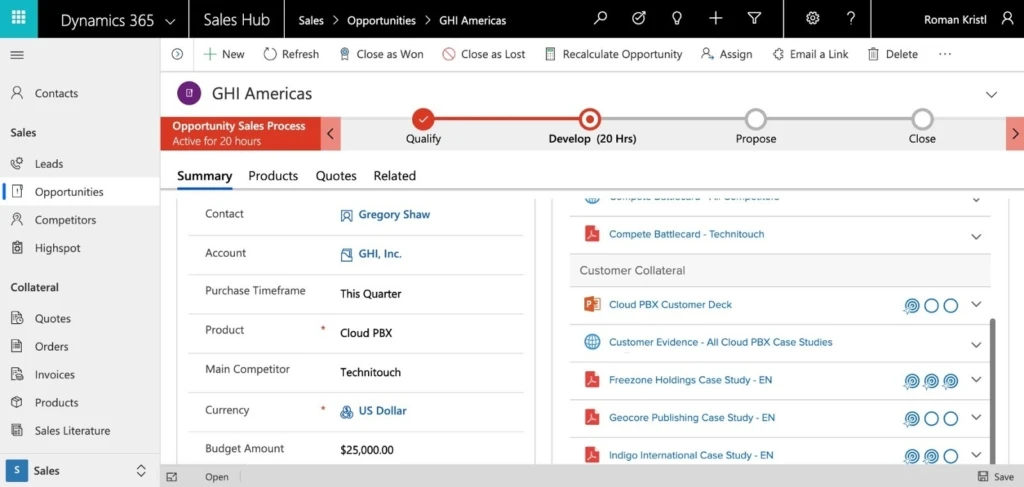Expand the header chevron beside GHI Americas
This screenshot has width=1024, height=487.
point(991,95)
